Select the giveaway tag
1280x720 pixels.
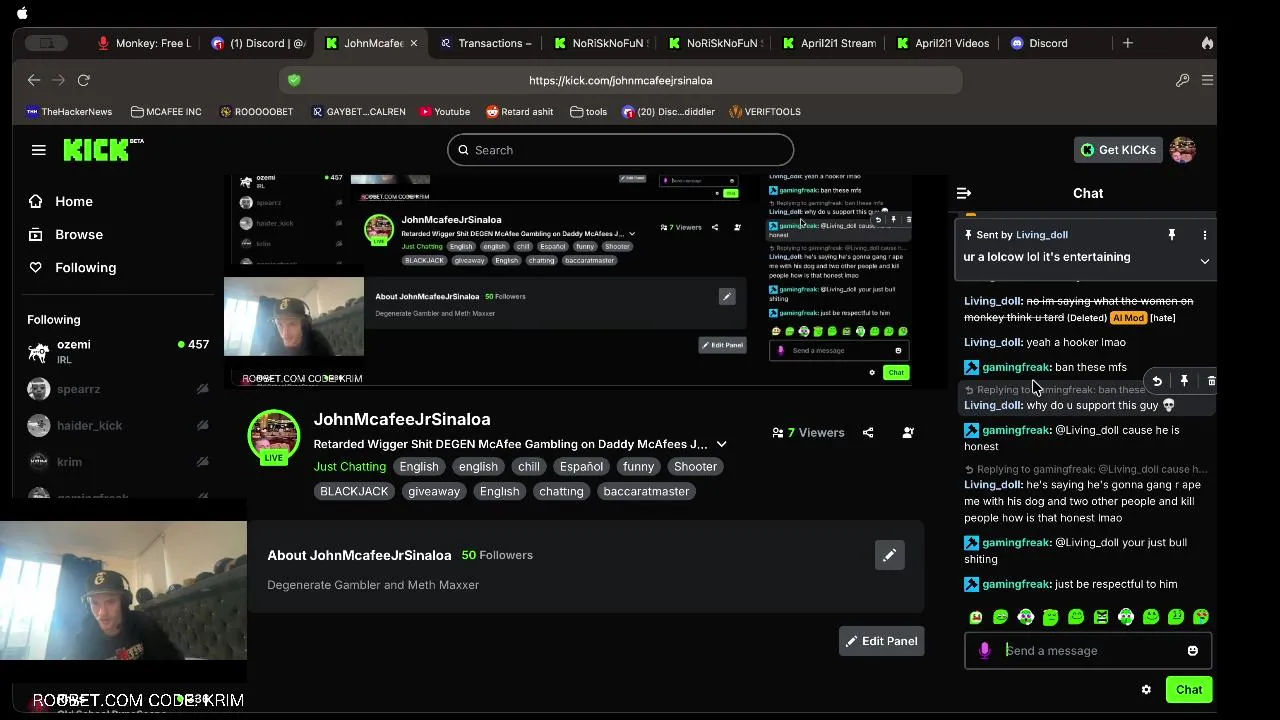click(434, 491)
